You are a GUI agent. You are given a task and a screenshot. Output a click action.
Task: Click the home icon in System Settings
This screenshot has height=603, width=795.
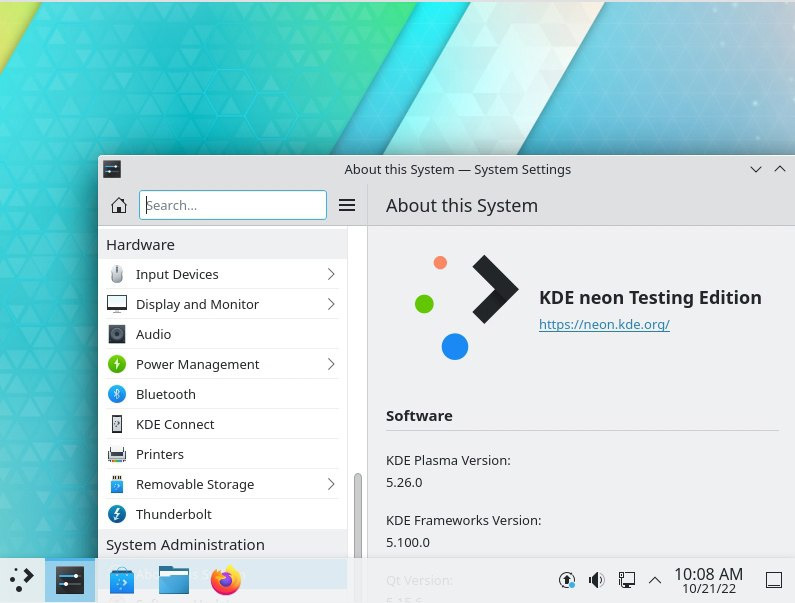point(119,206)
